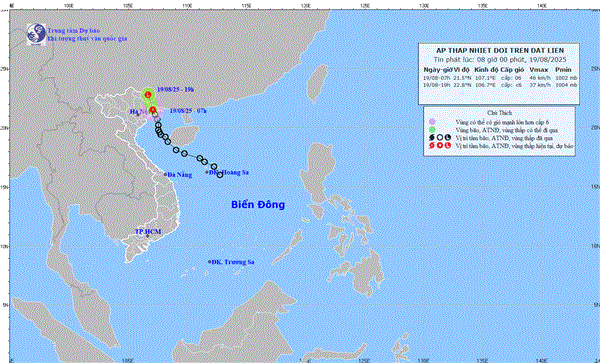Select the ĐK. Trường Sa marker dot

pyautogui.click(x=210, y=262)
